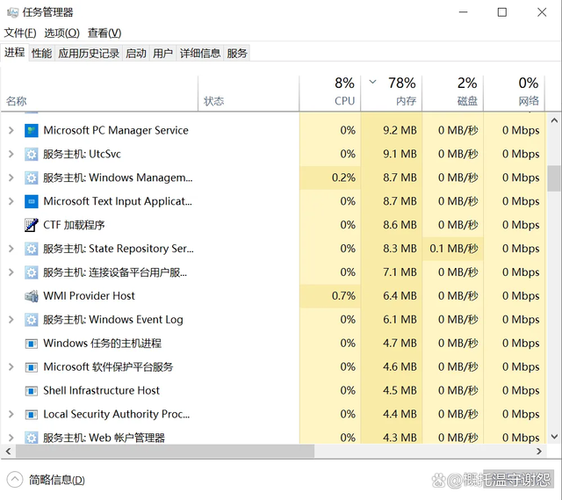Open the 查看(V) menu

(x=104, y=33)
